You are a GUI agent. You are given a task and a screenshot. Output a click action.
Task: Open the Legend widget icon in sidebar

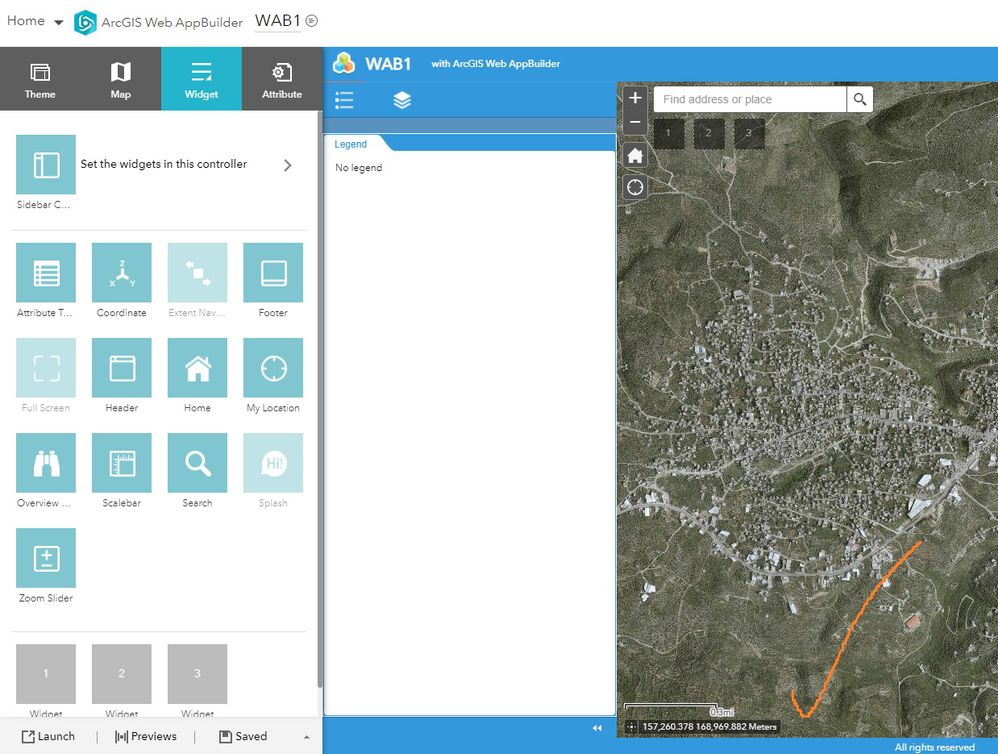coord(344,100)
